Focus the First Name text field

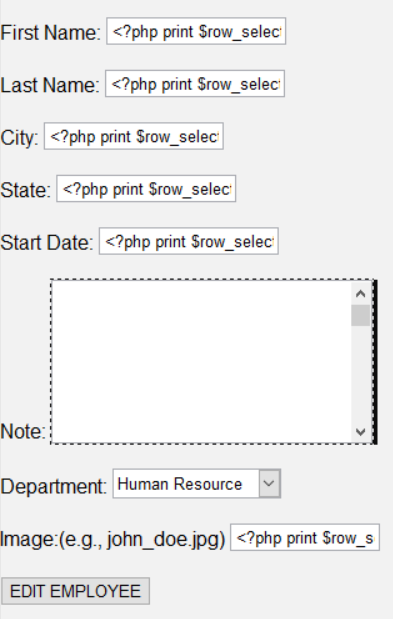click(x=196, y=31)
